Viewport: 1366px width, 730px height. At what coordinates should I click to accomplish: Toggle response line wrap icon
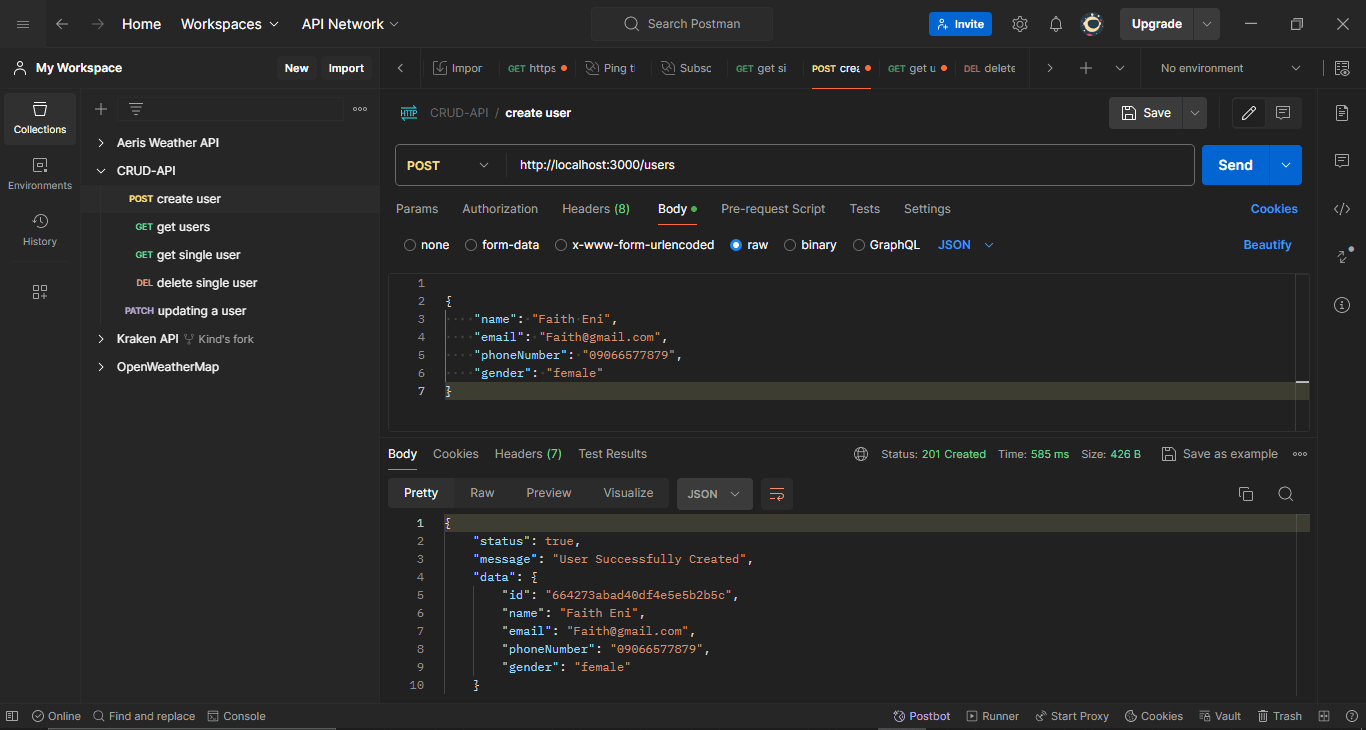[777, 494]
